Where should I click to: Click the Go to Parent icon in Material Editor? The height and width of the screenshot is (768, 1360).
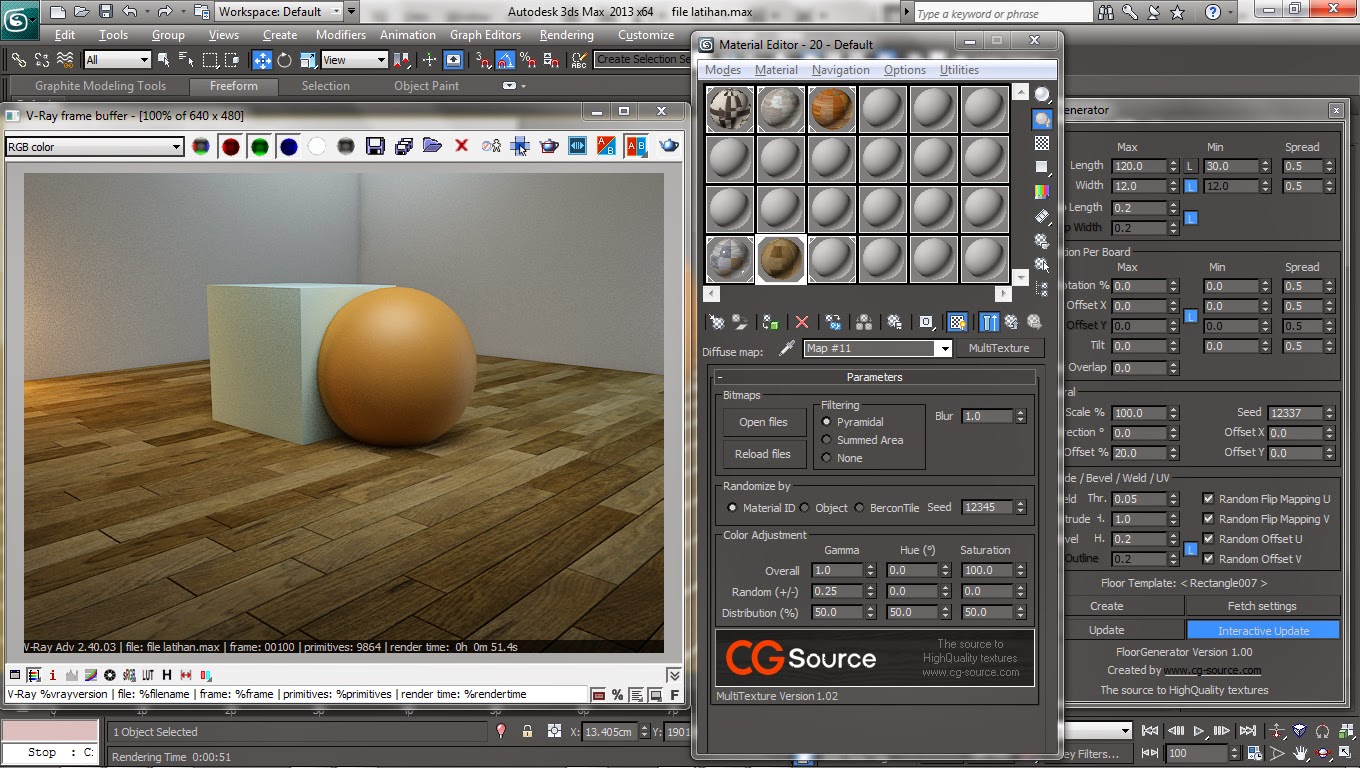click(1011, 321)
